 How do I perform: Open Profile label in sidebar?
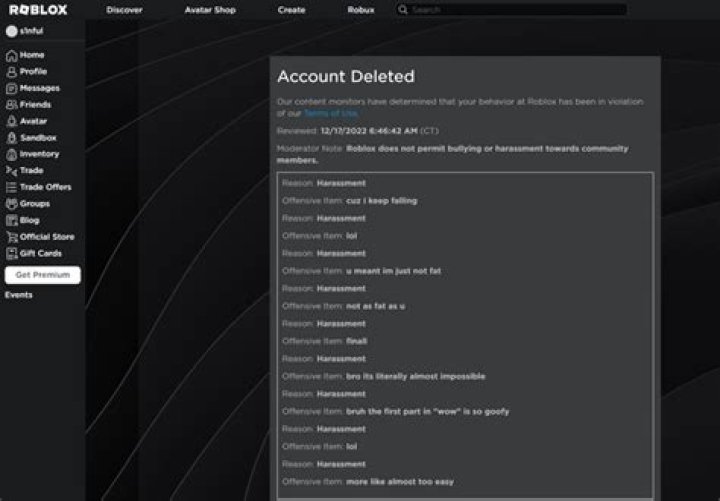(34, 72)
